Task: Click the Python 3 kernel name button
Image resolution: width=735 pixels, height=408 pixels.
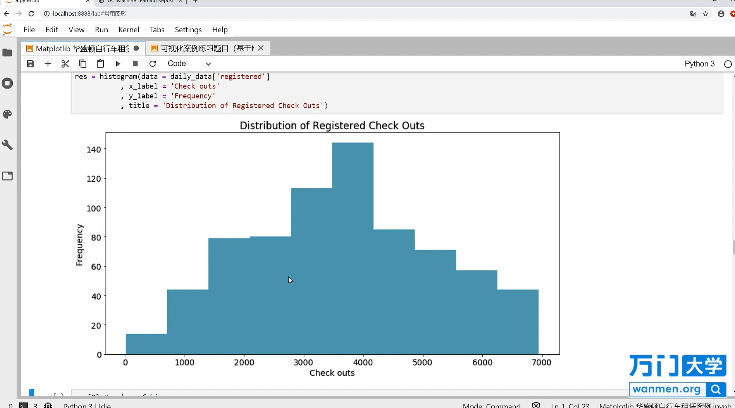Action: pos(698,63)
